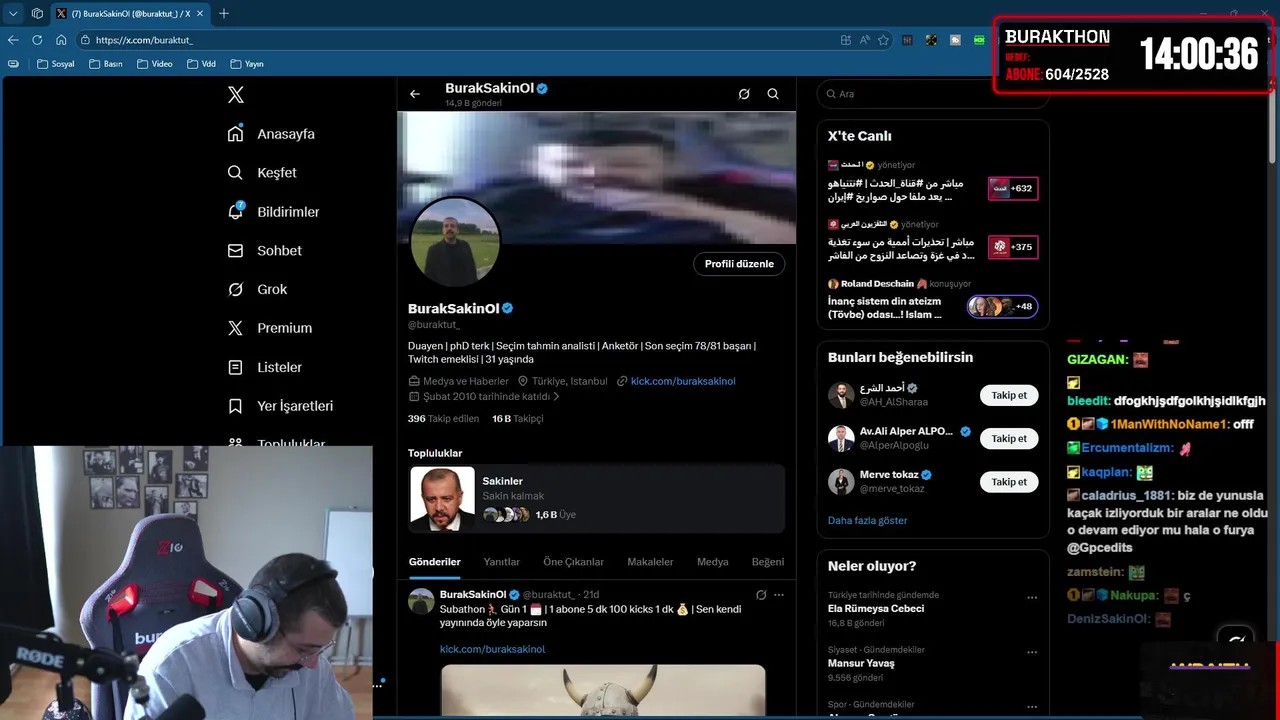The image size is (1280, 720).
Task: Open the Sosyal bookmarks folder
Action: pos(55,64)
